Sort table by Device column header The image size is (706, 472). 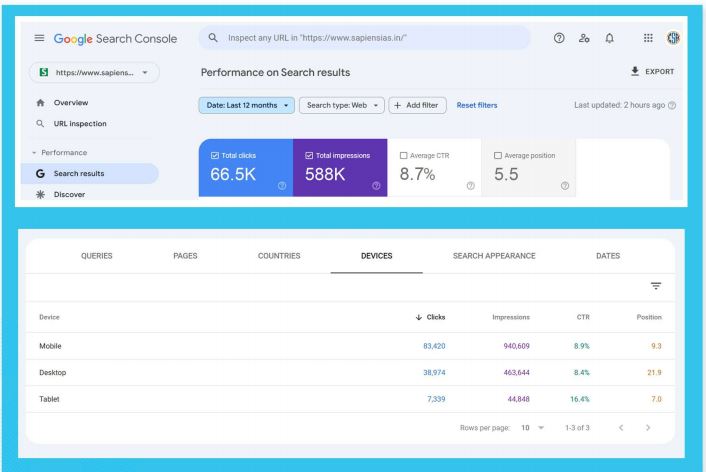point(49,317)
